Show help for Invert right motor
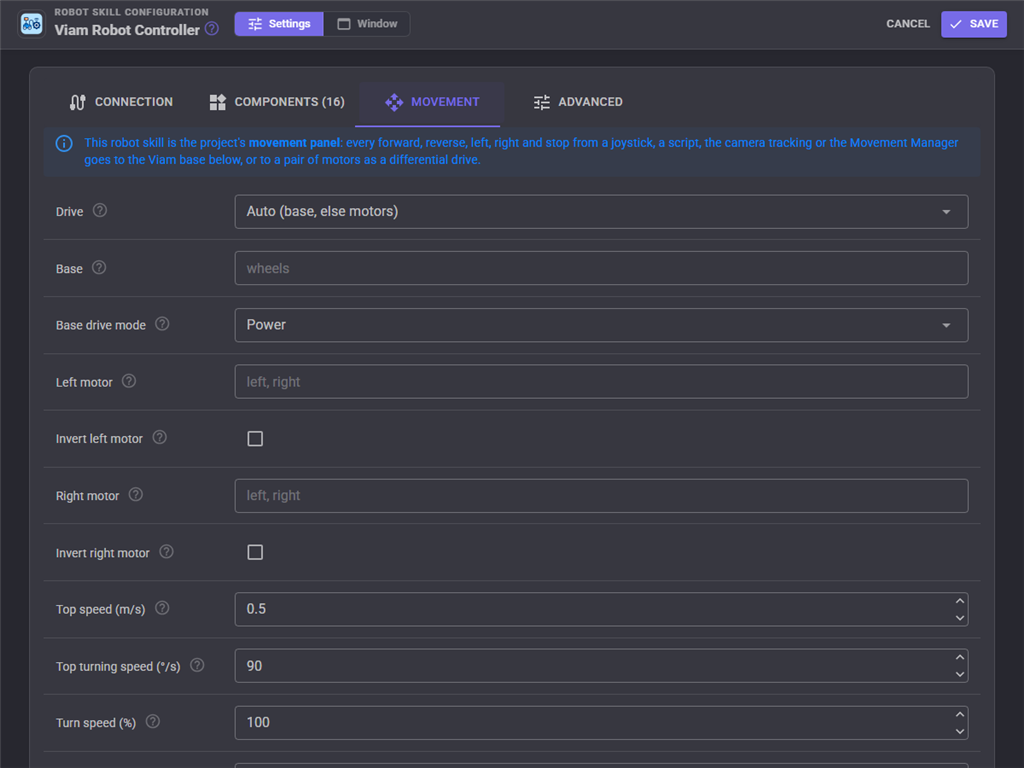 (x=167, y=552)
